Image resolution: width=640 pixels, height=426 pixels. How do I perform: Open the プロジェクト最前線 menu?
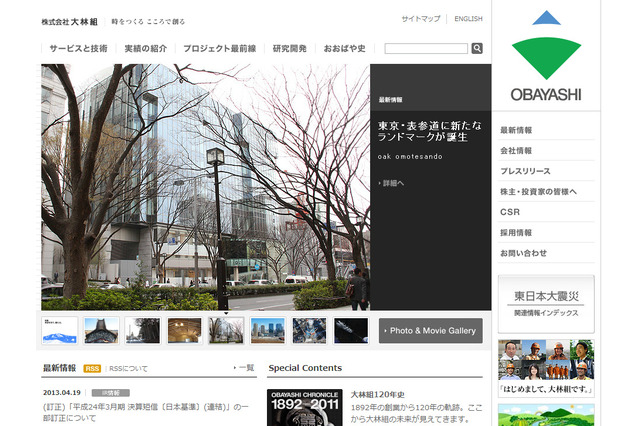(x=217, y=48)
